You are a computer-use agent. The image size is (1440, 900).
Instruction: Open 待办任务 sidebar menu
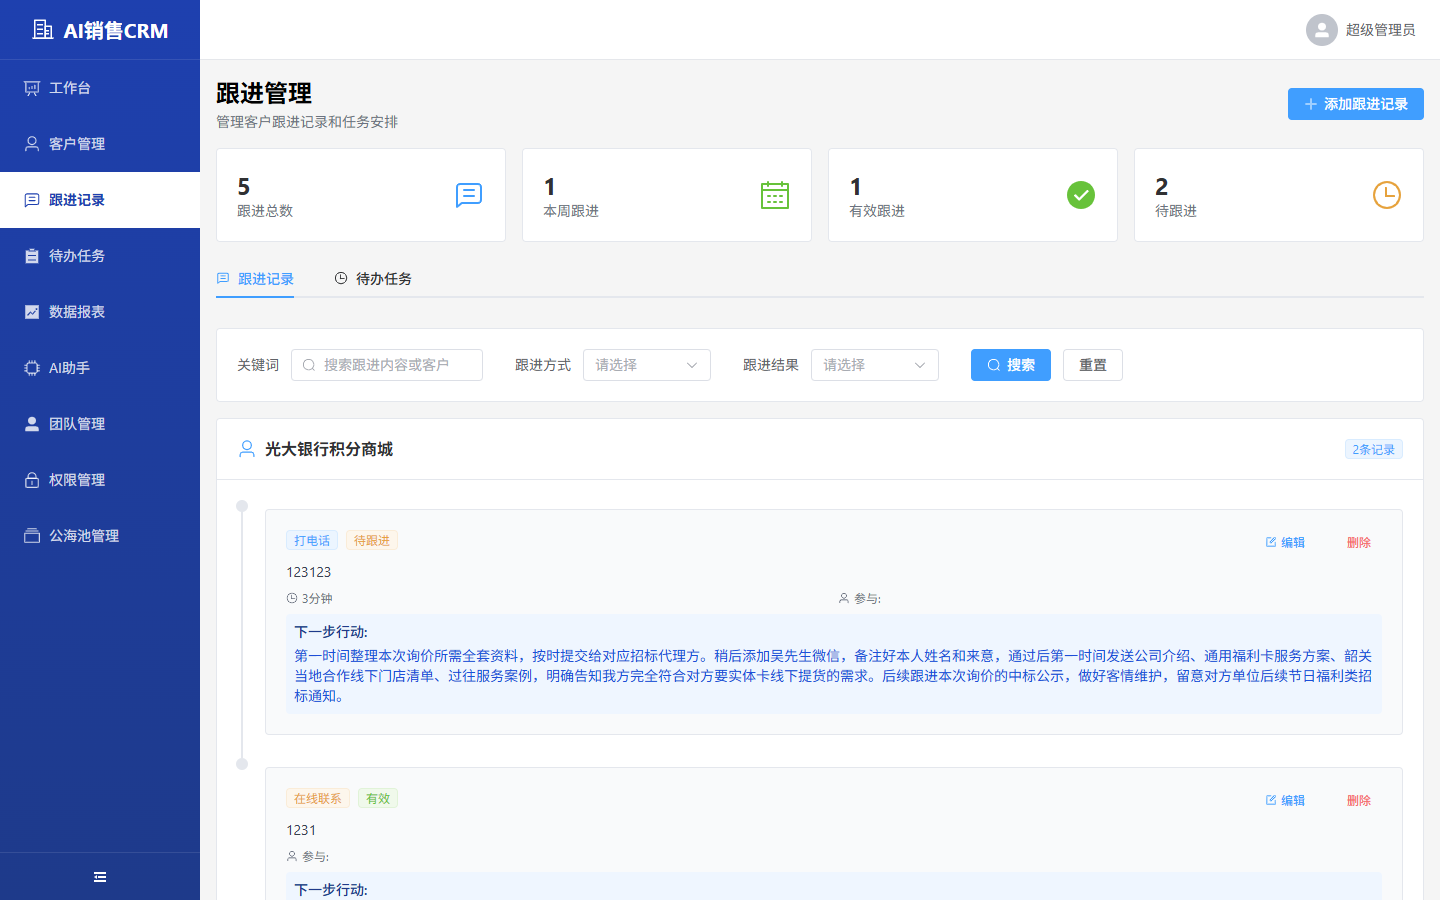pos(100,256)
